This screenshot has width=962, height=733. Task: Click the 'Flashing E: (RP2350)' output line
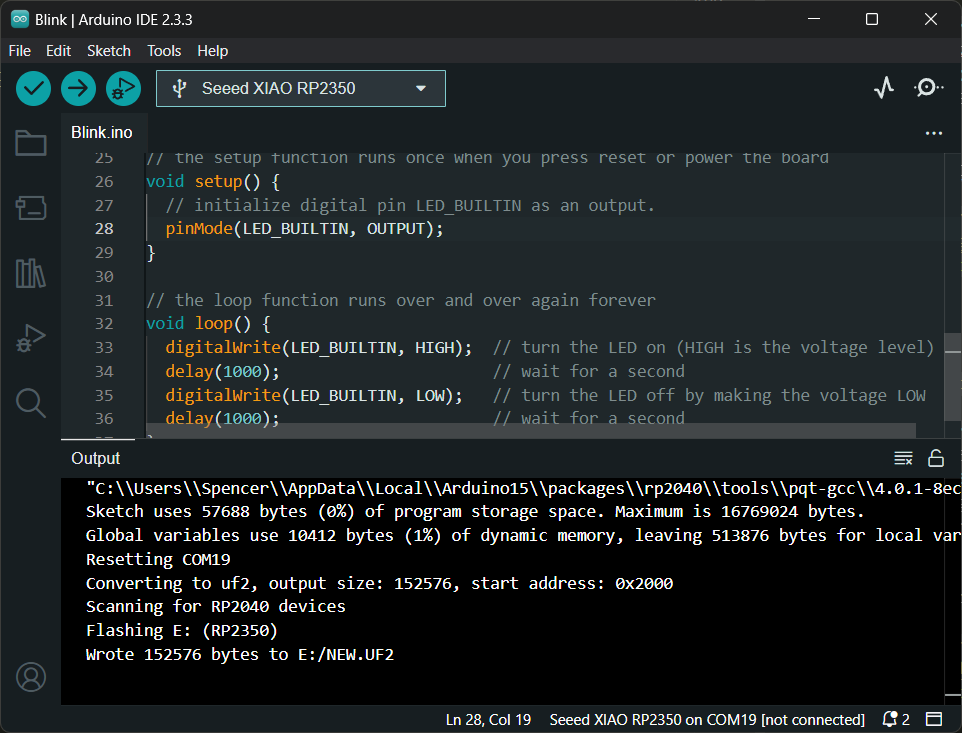(x=182, y=631)
